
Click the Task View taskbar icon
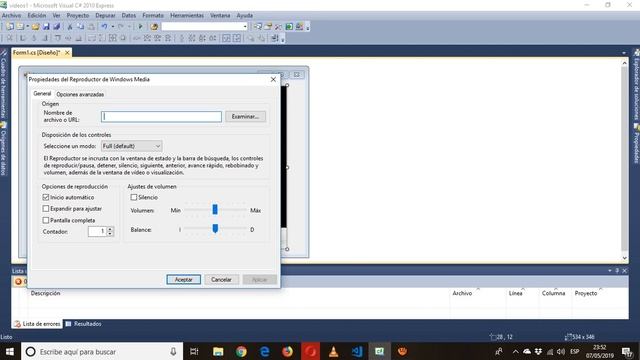coord(194,351)
